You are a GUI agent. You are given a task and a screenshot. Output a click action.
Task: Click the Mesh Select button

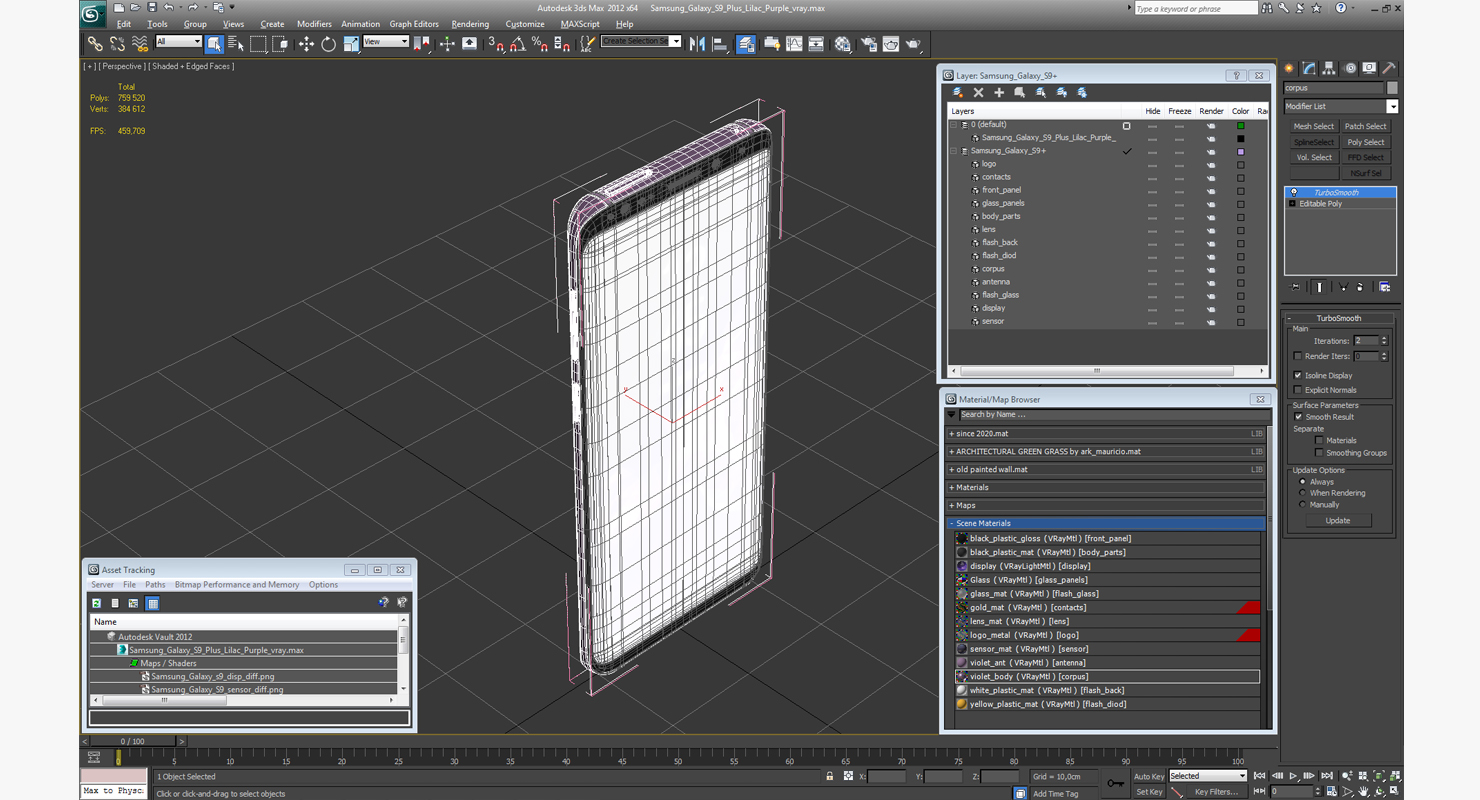[1313, 127]
